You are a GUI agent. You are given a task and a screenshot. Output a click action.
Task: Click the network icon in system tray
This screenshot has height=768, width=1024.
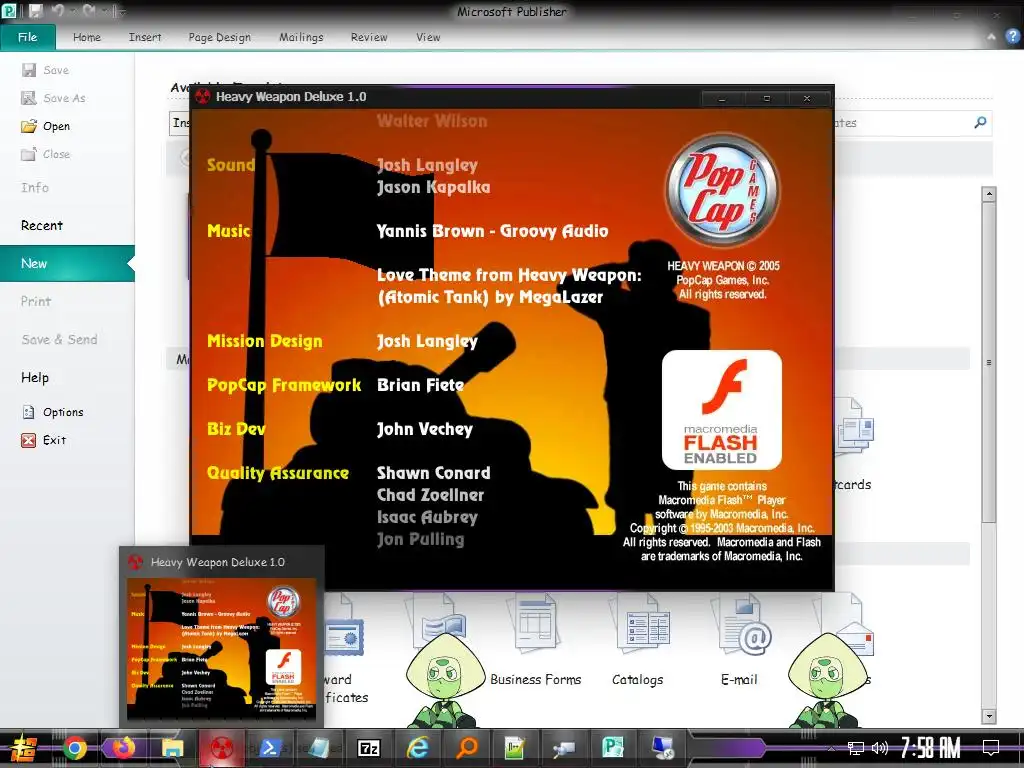[x=856, y=748]
